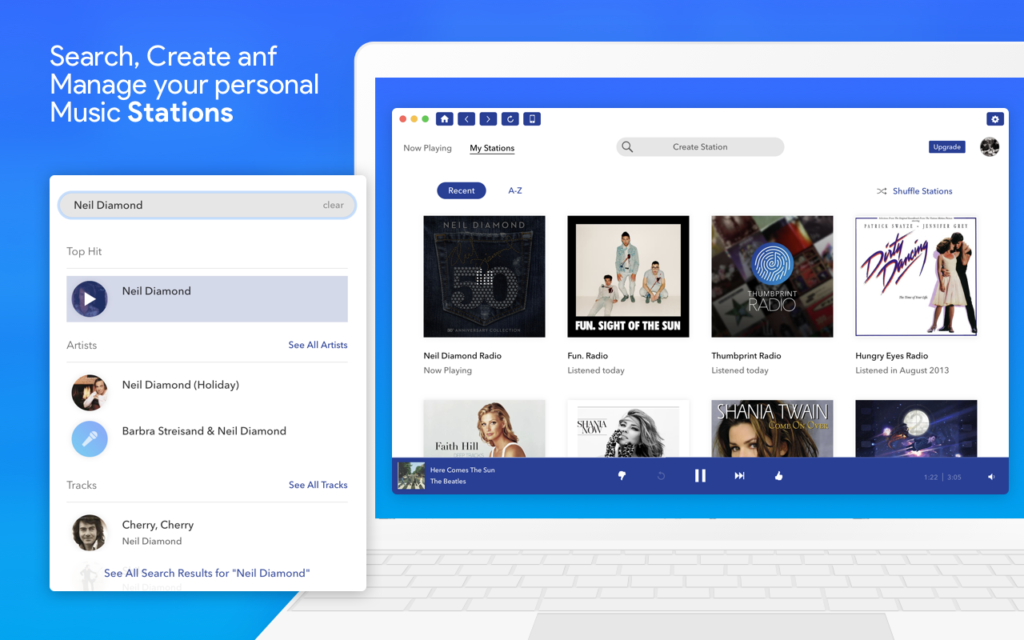Sort stations A-Z
The height and width of the screenshot is (640, 1024).
click(515, 191)
